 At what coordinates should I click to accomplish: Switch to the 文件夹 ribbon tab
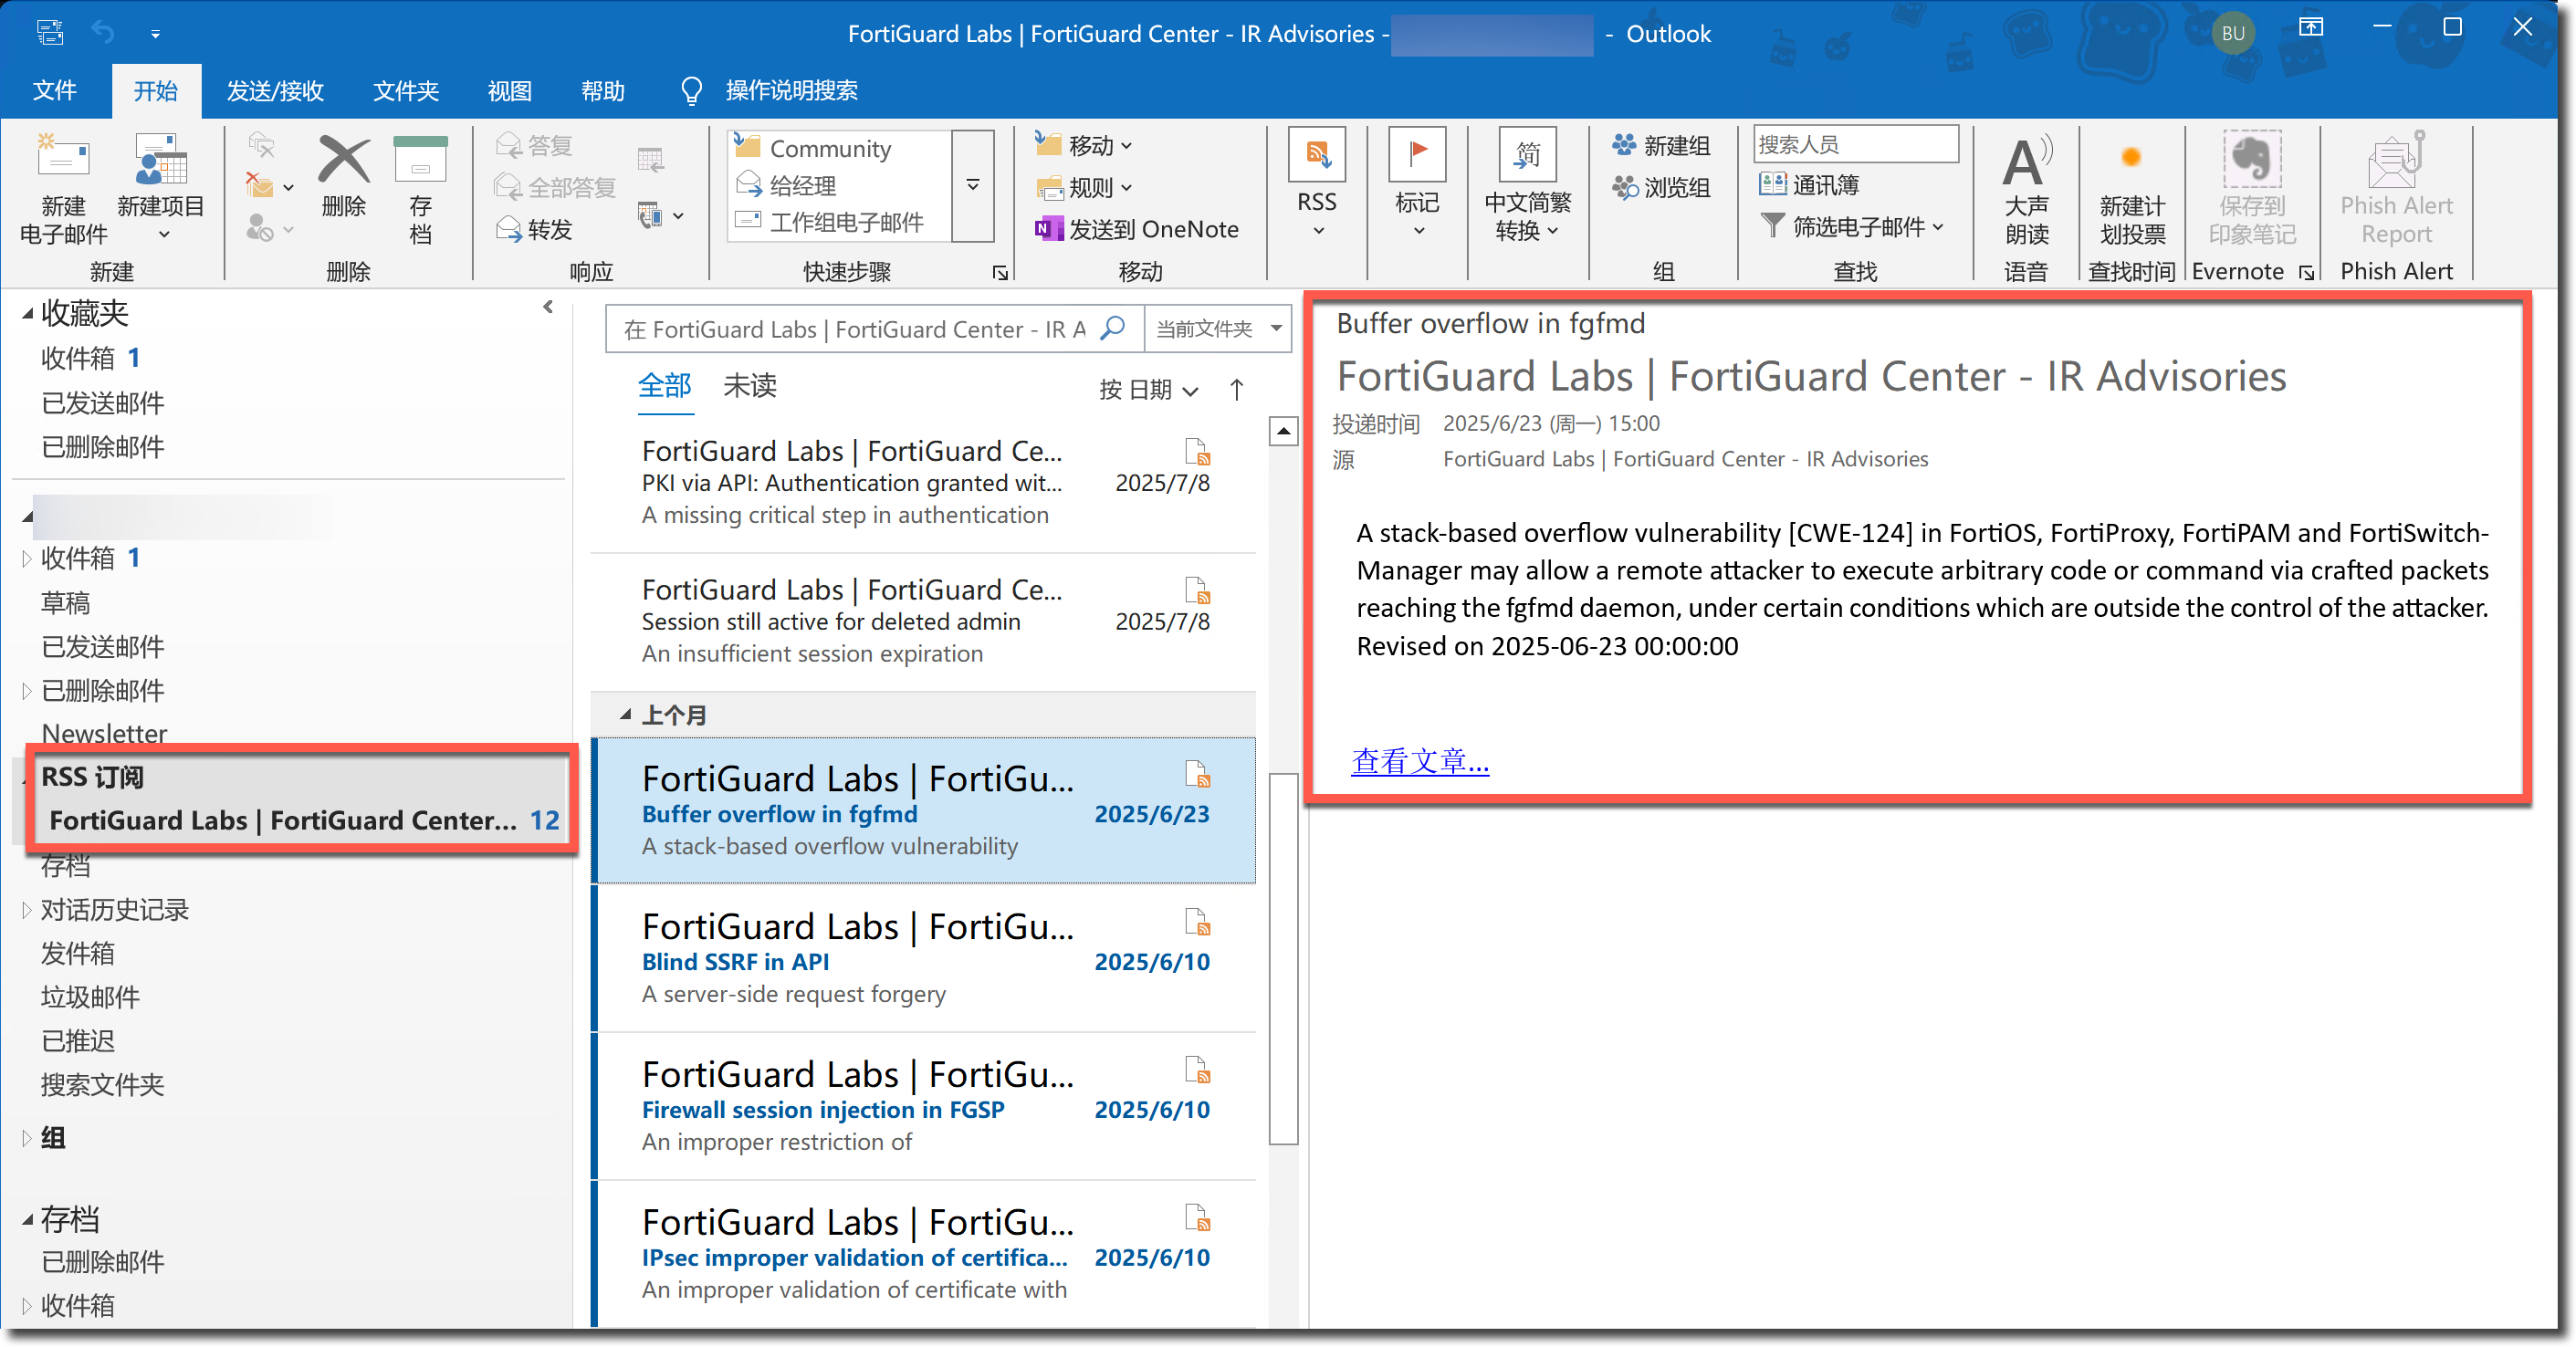(405, 91)
